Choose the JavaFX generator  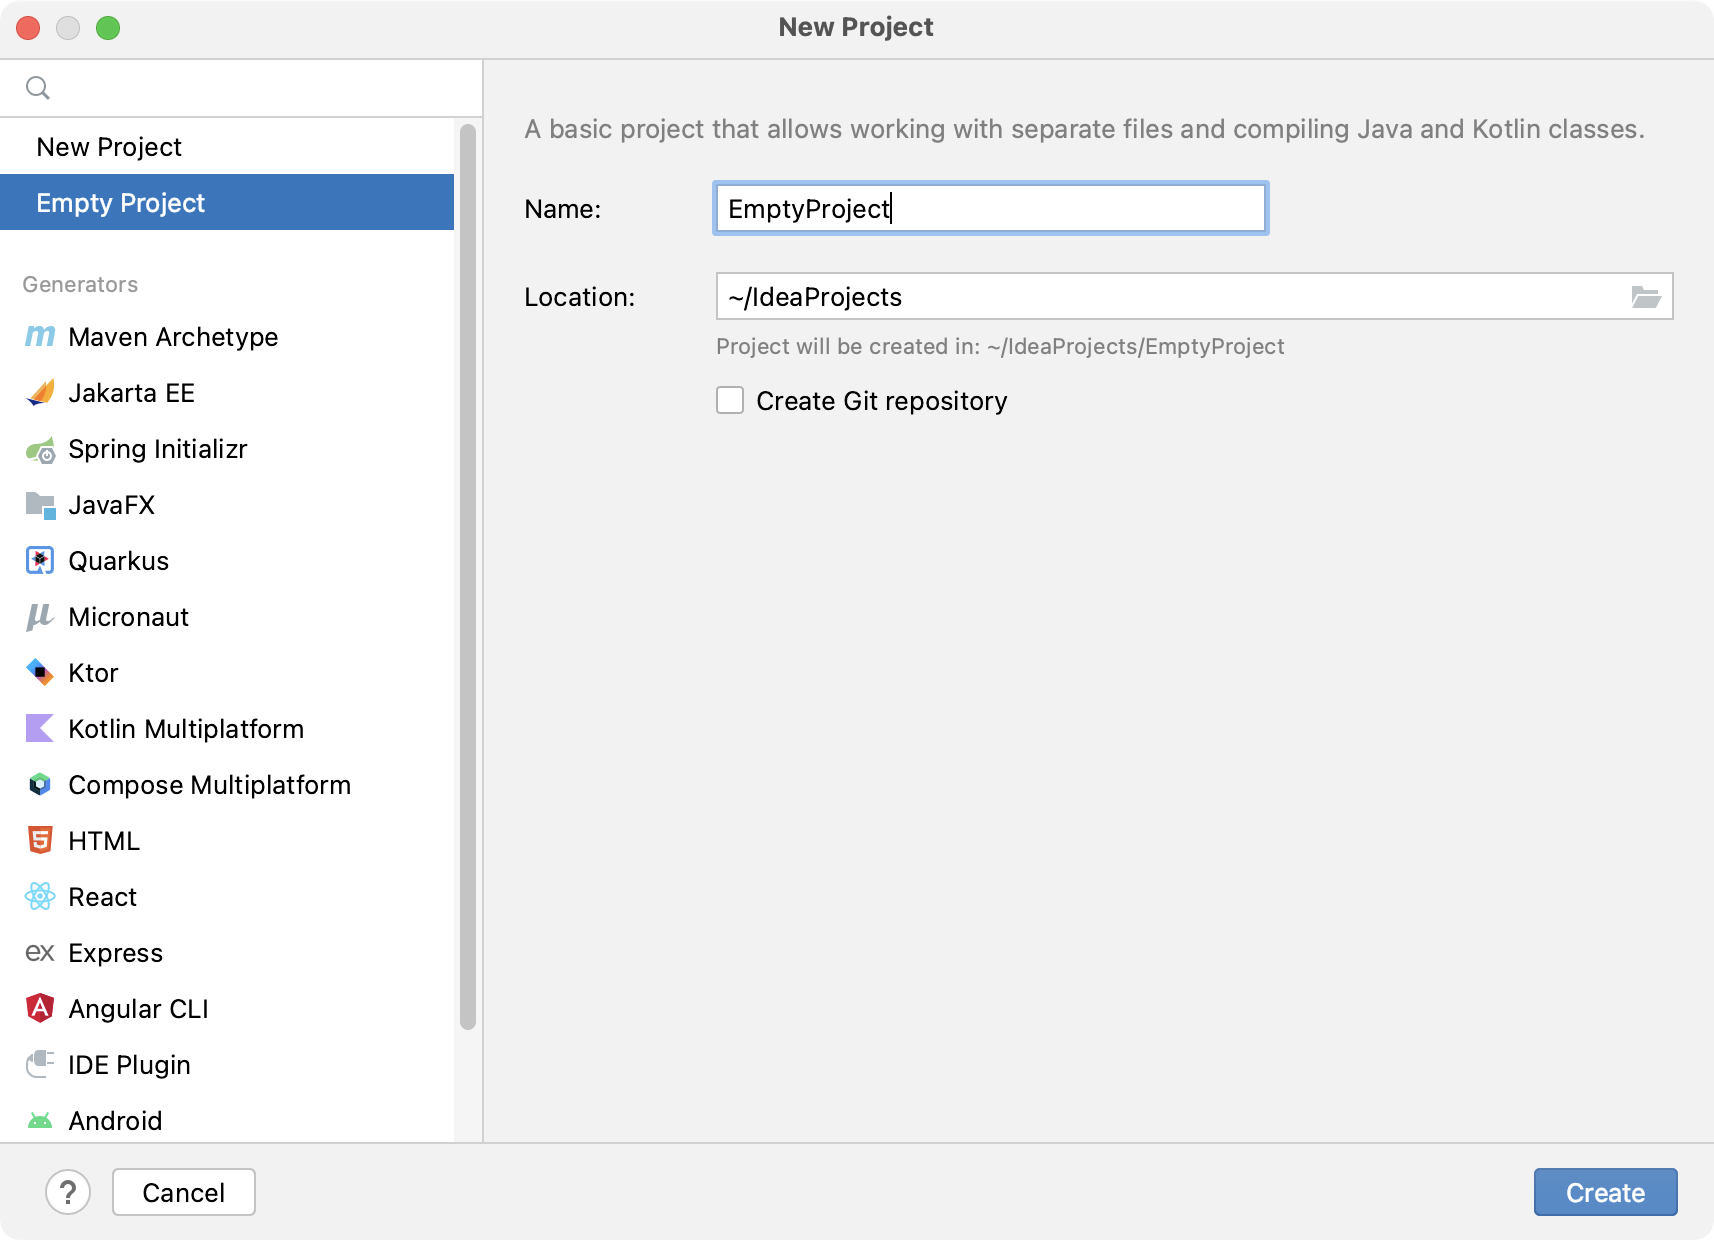click(227, 505)
